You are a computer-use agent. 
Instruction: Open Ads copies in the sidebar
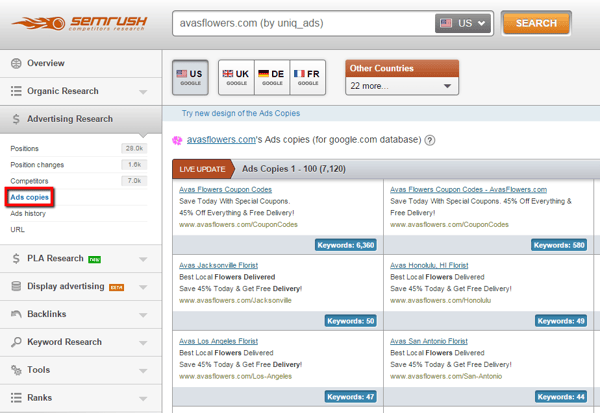click(x=30, y=197)
